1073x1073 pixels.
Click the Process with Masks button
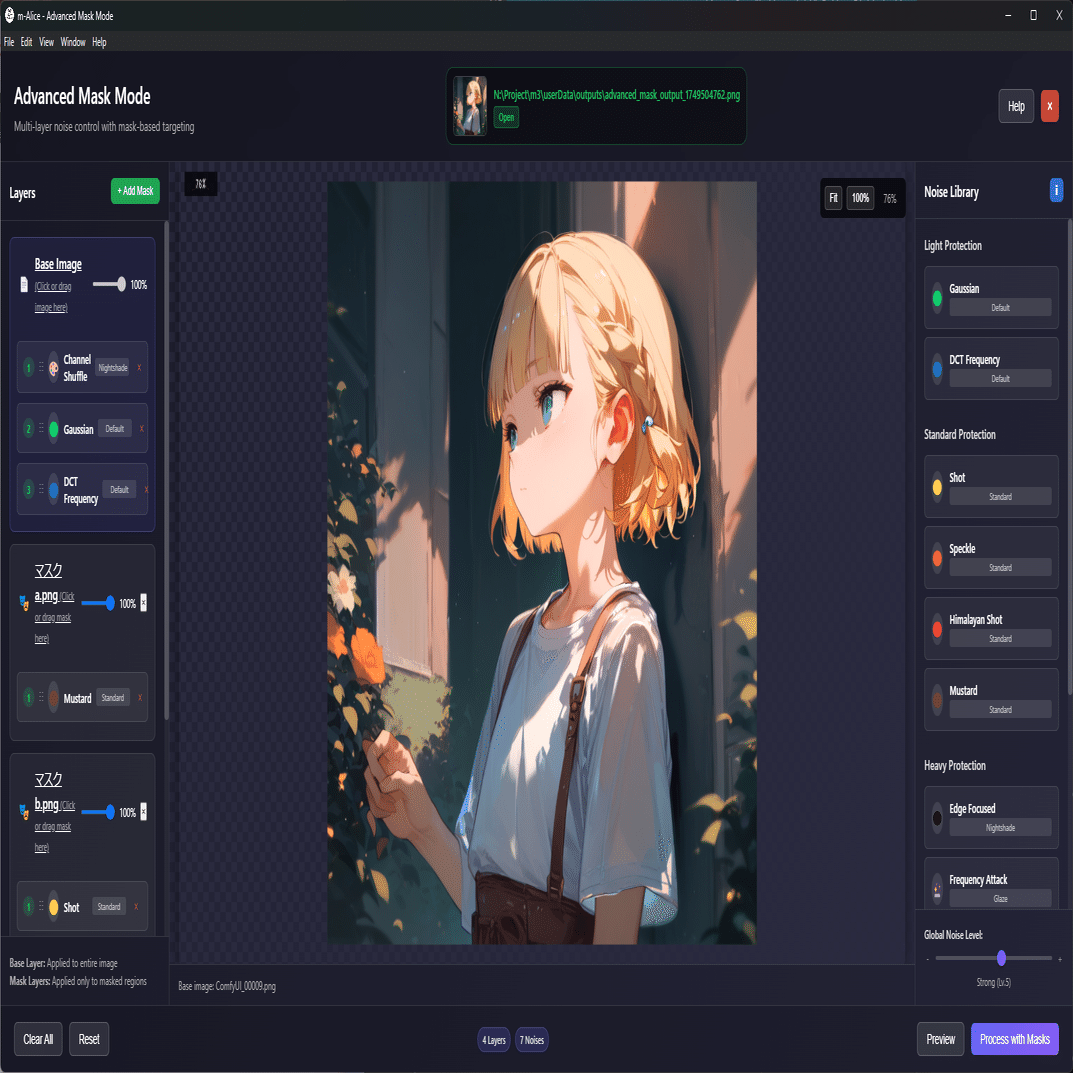1014,1039
